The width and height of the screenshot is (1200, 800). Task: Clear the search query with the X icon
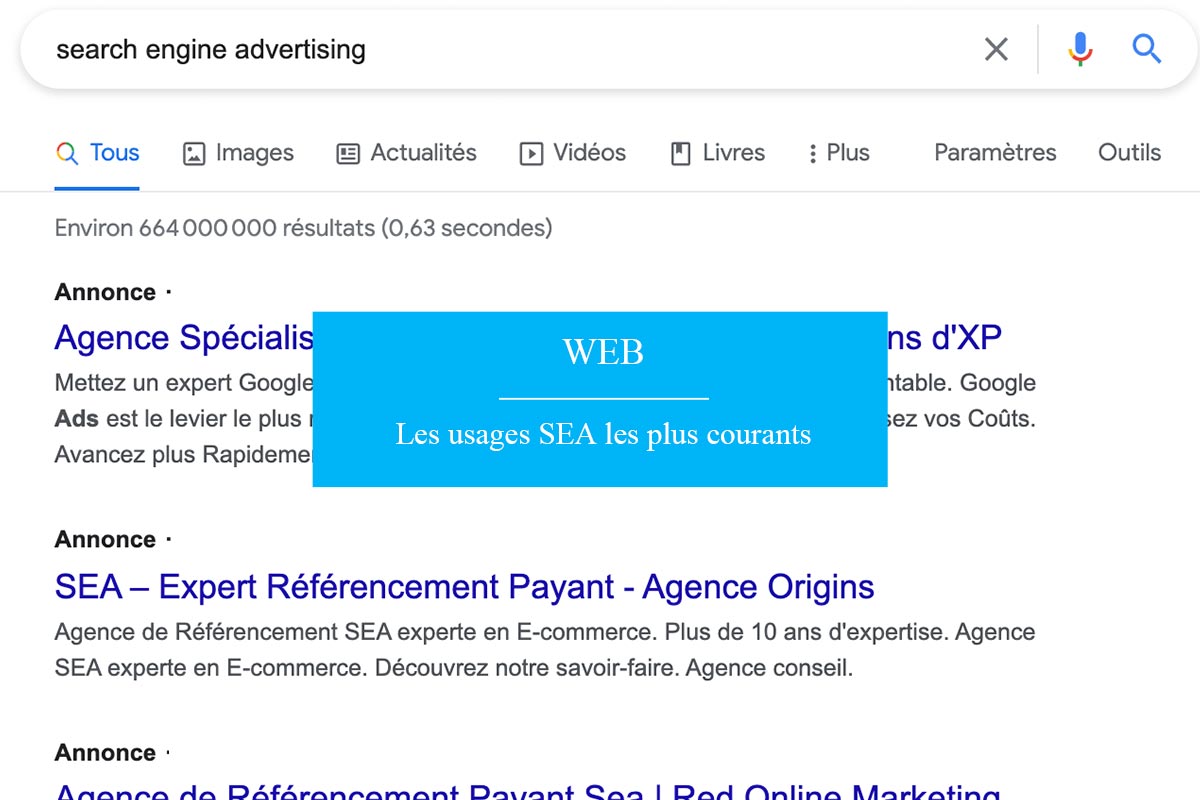(996, 49)
